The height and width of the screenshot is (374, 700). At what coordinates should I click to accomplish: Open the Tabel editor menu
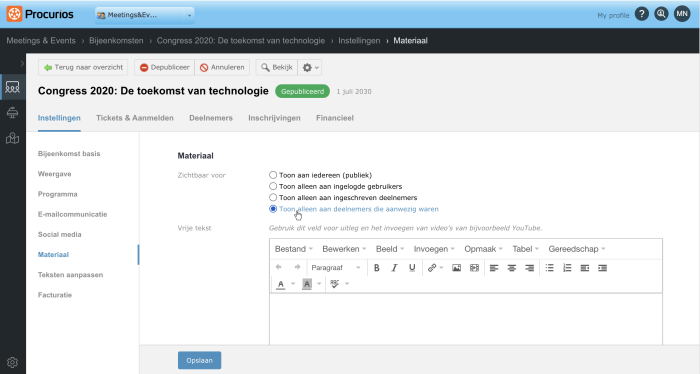point(525,249)
